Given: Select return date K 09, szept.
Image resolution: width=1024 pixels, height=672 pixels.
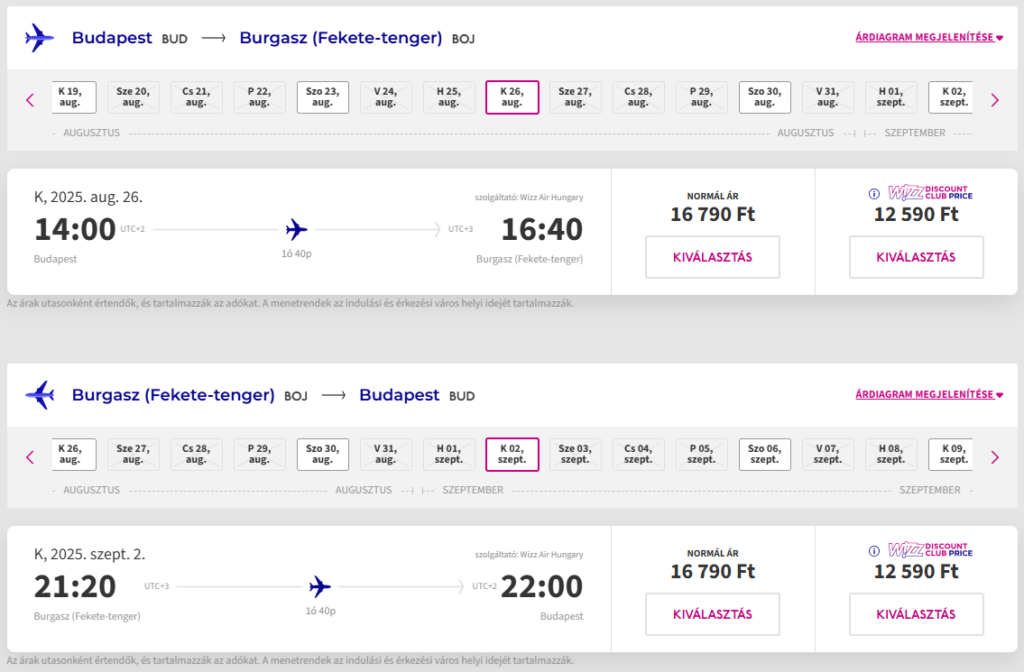Looking at the screenshot, I should pos(951,455).
